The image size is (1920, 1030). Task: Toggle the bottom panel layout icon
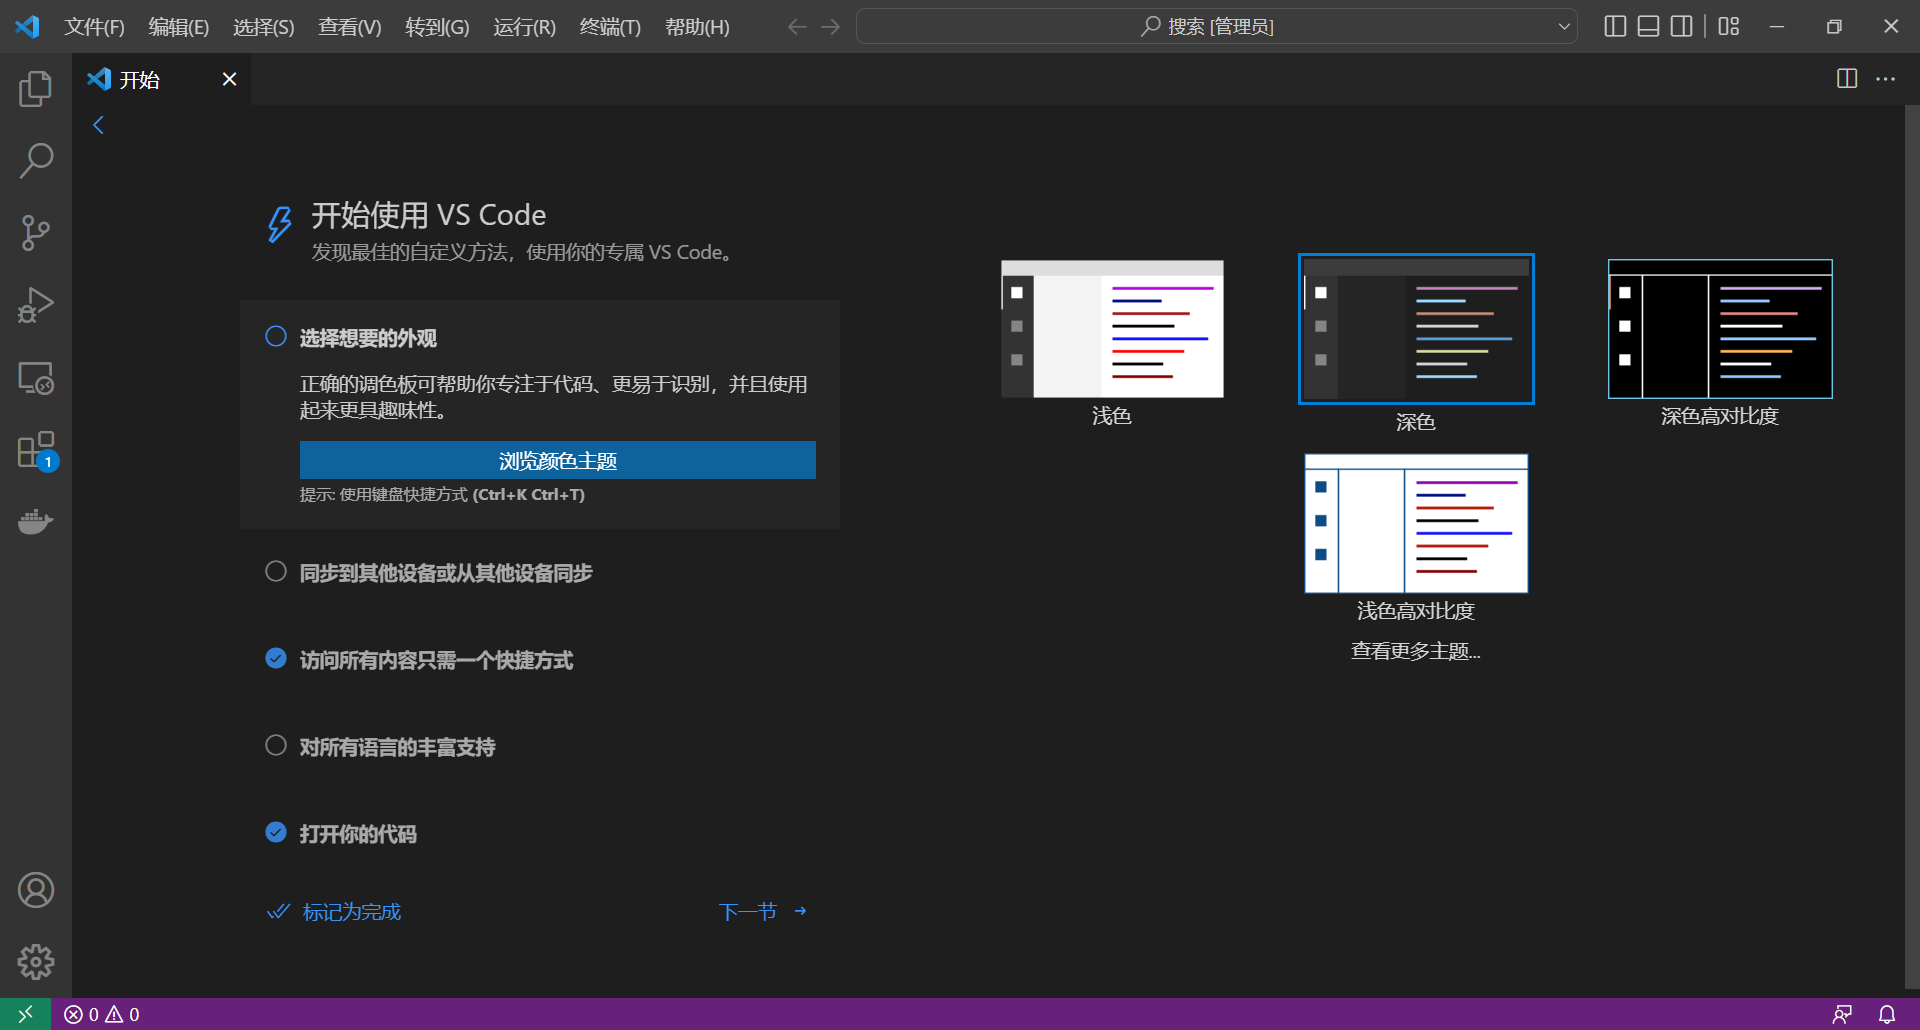(x=1649, y=26)
